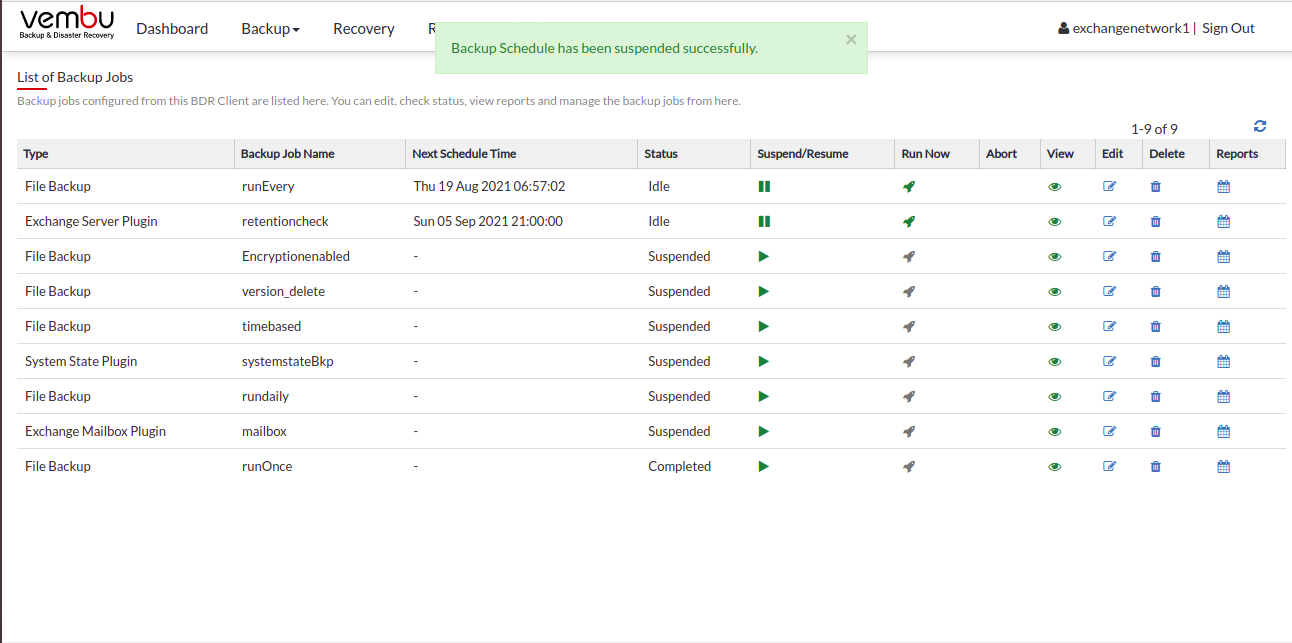Resume the mailbox backup schedule
This screenshot has height=643, width=1292.
pos(764,431)
